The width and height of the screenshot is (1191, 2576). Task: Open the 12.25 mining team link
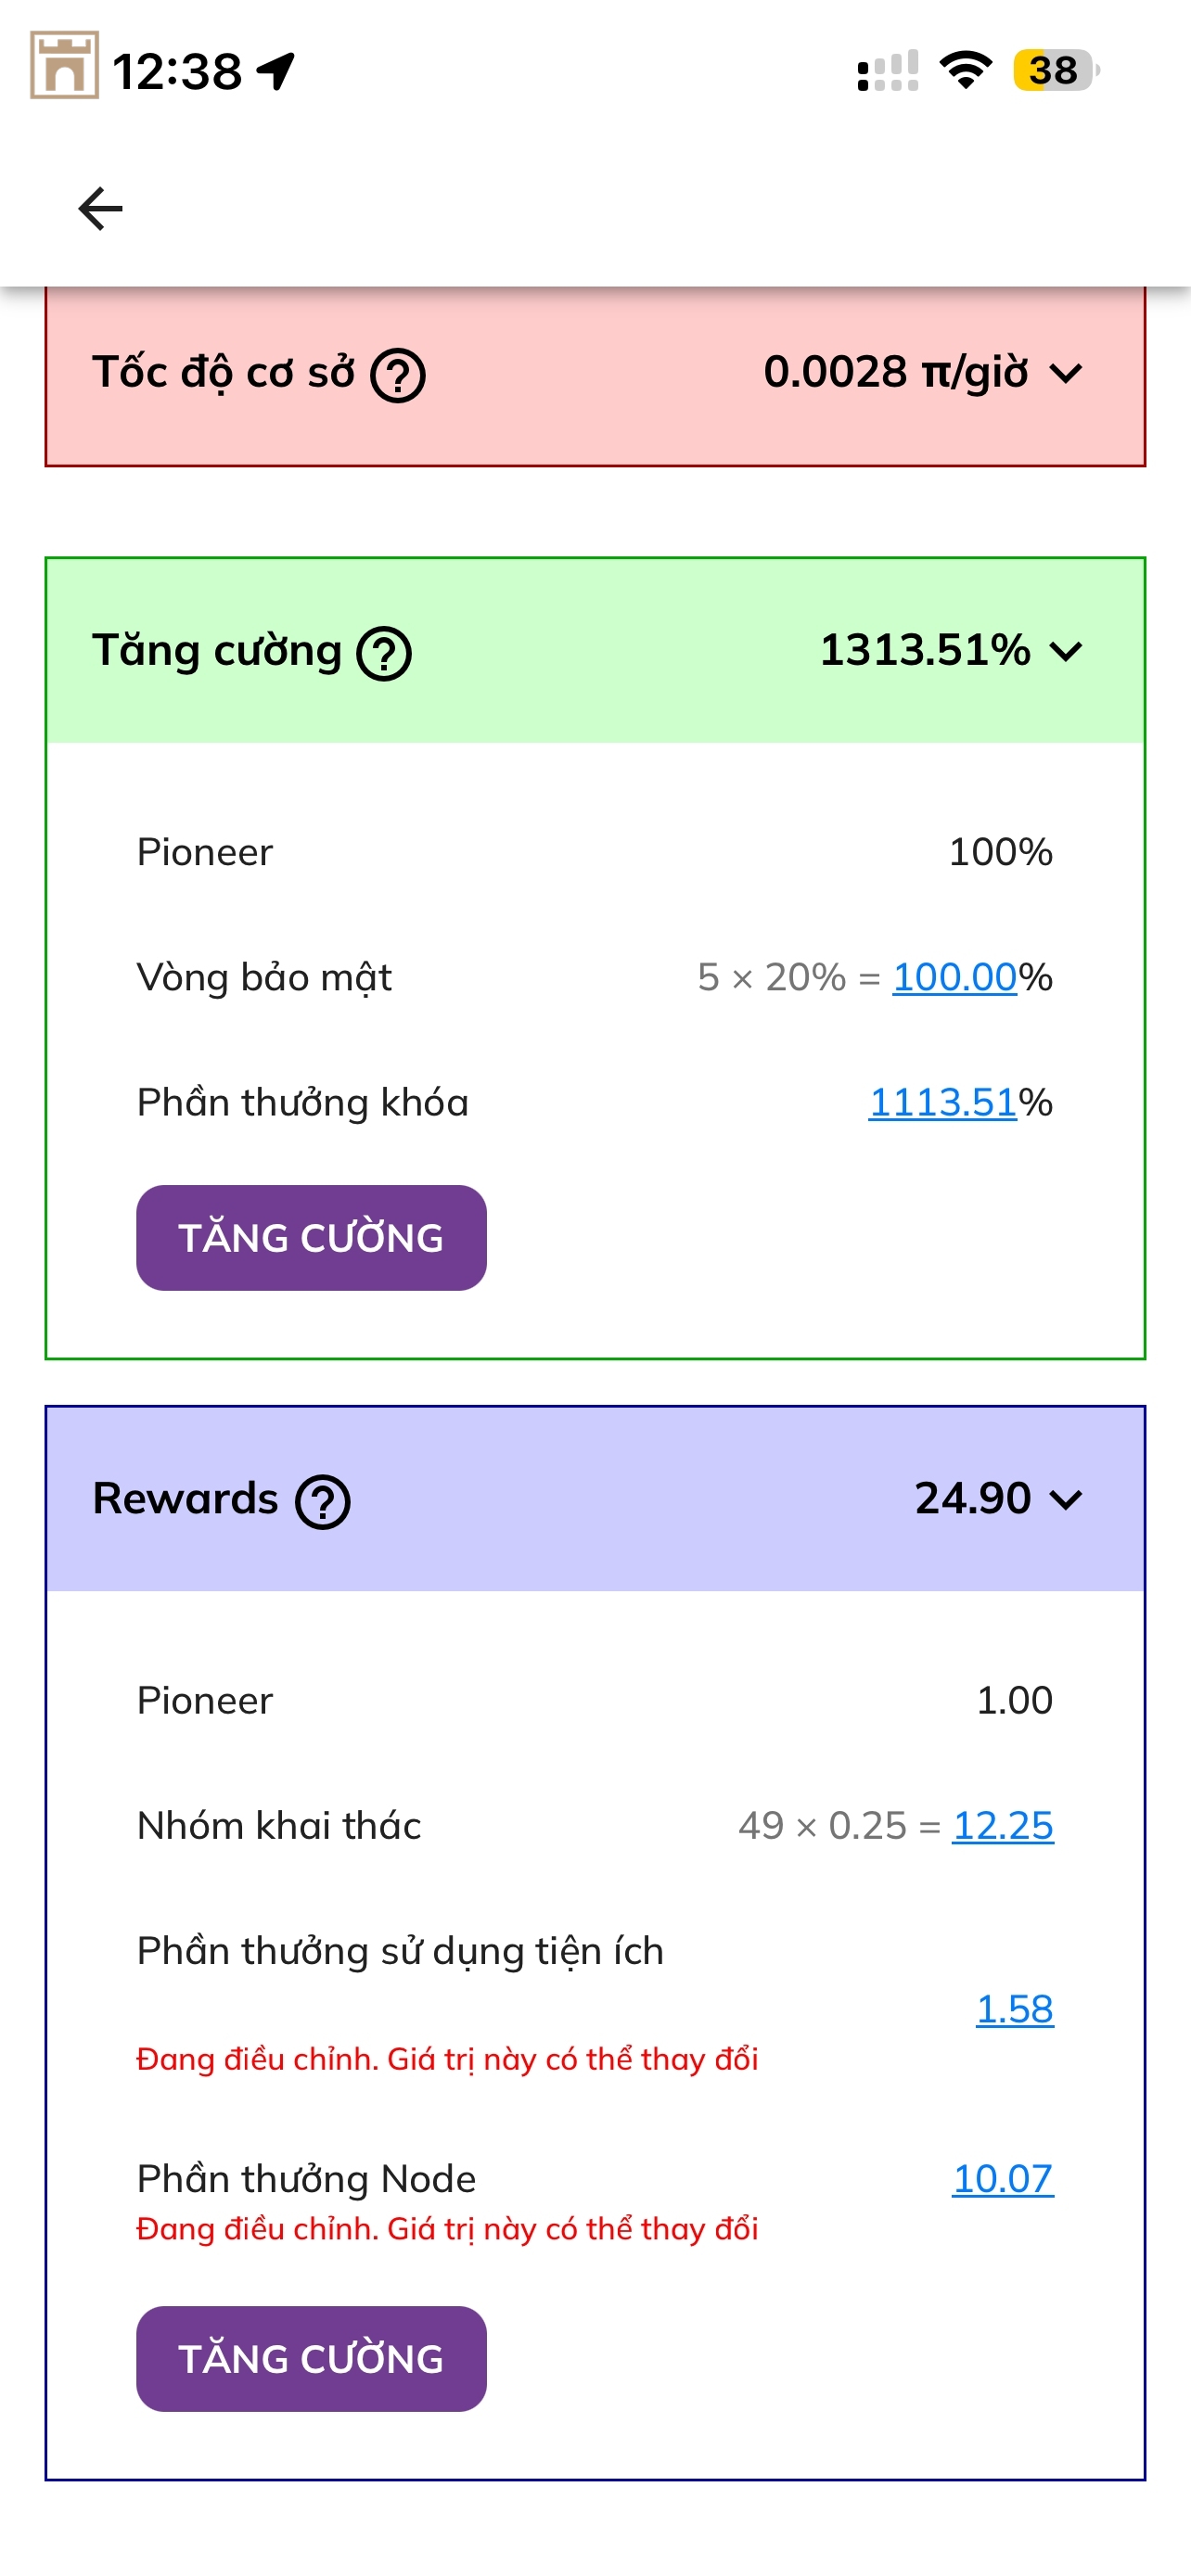[x=1002, y=1826]
